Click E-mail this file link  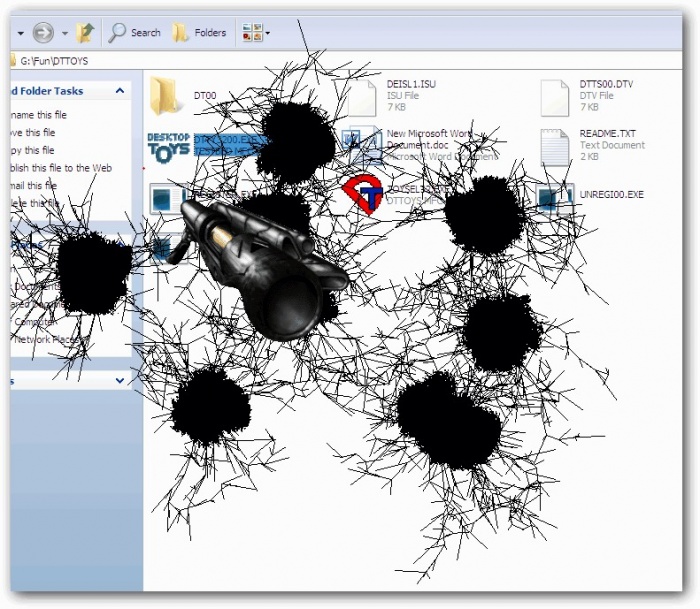coord(34,185)
